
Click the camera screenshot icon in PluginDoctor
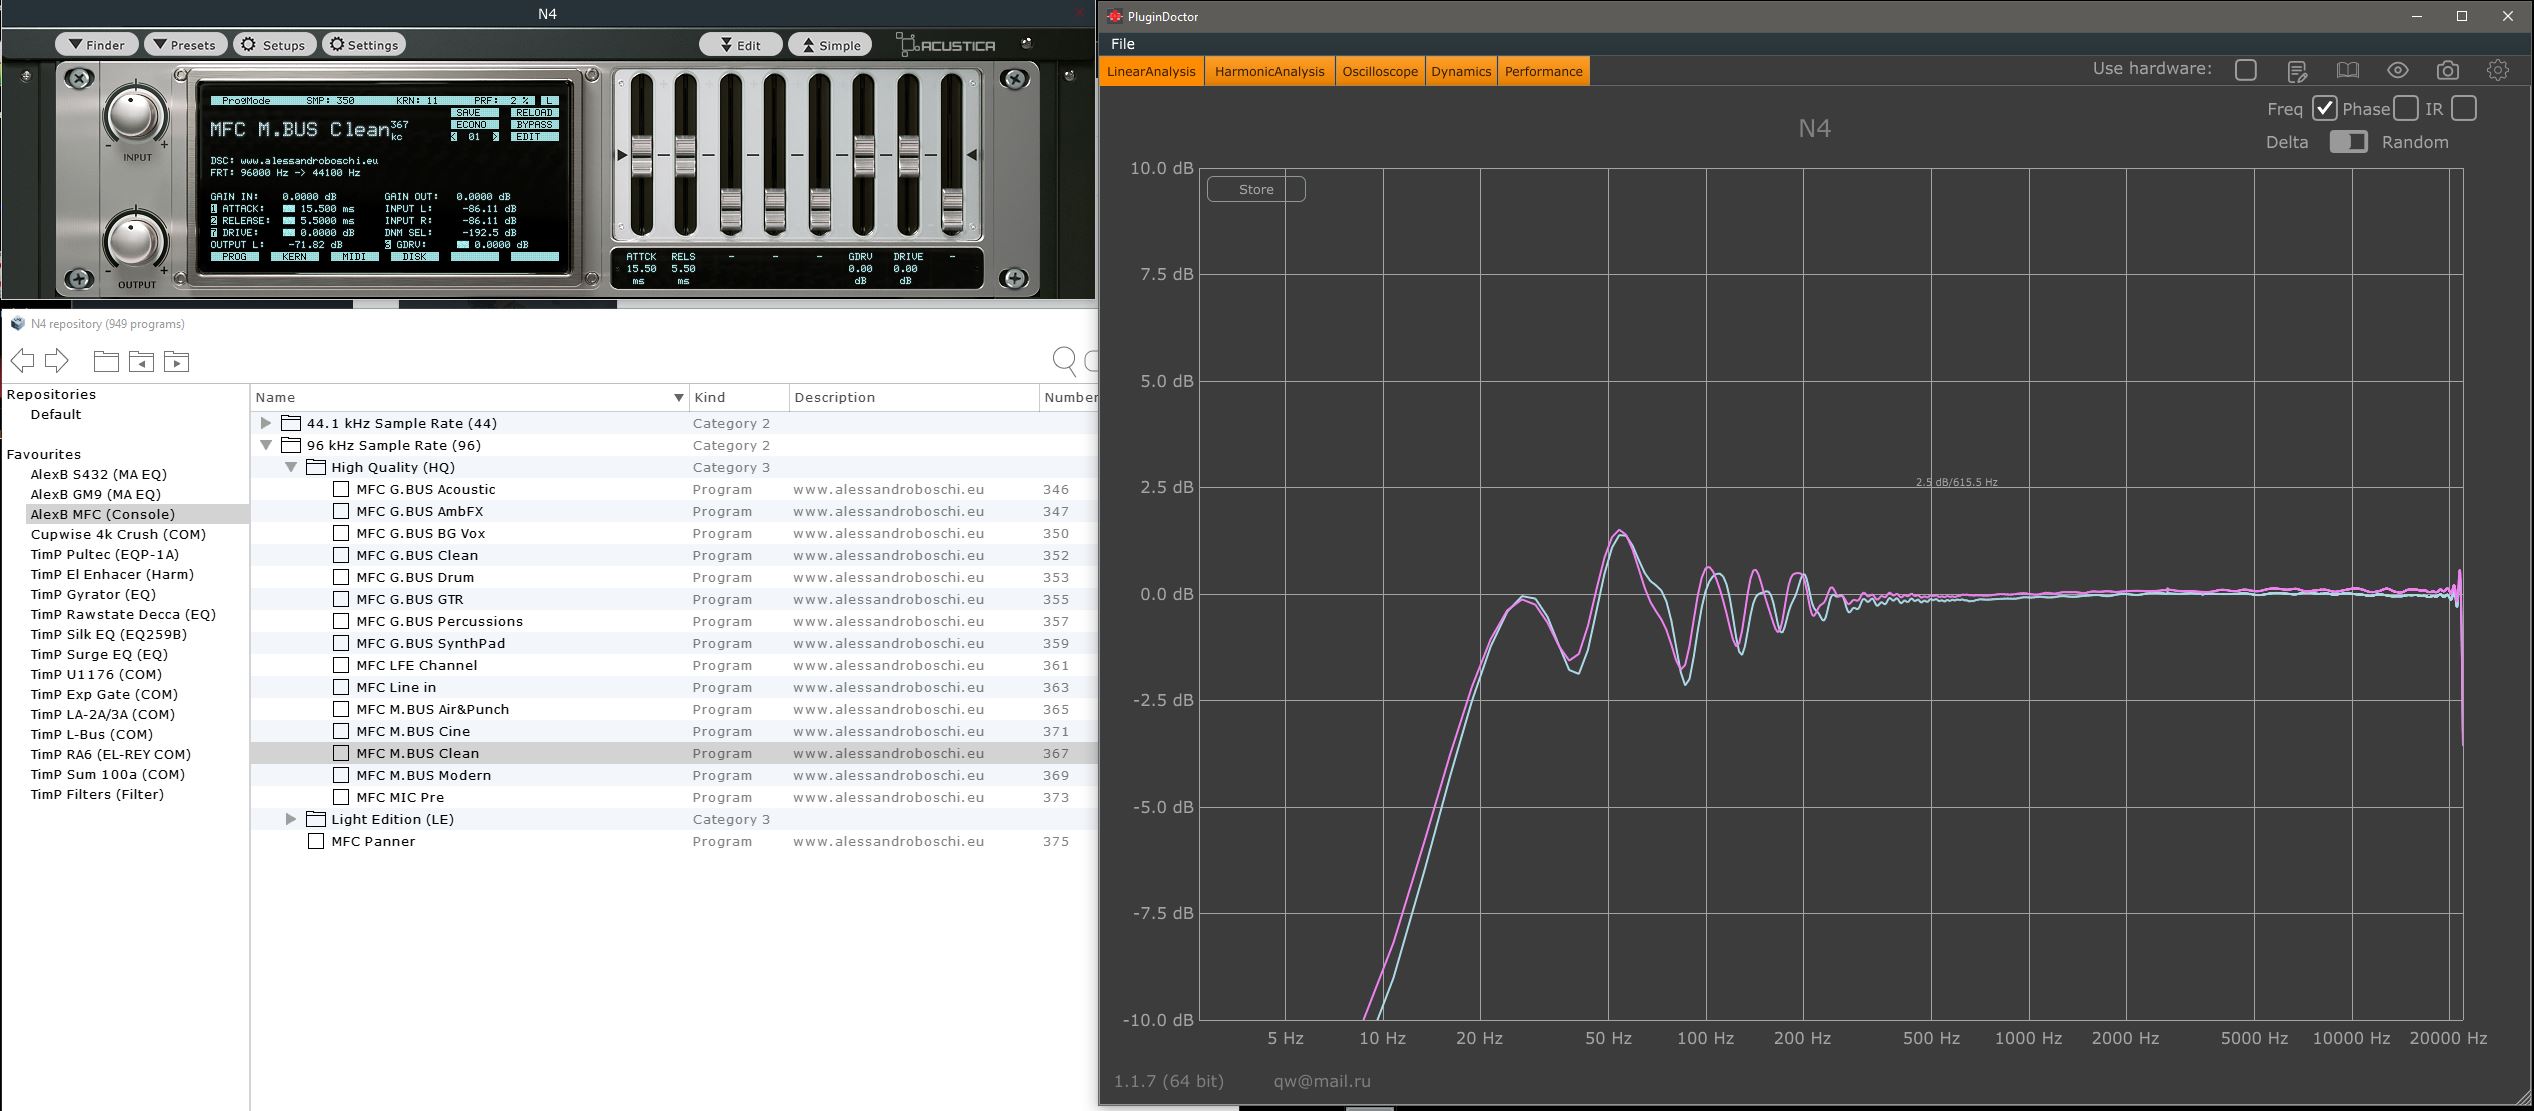(2447, 70)
